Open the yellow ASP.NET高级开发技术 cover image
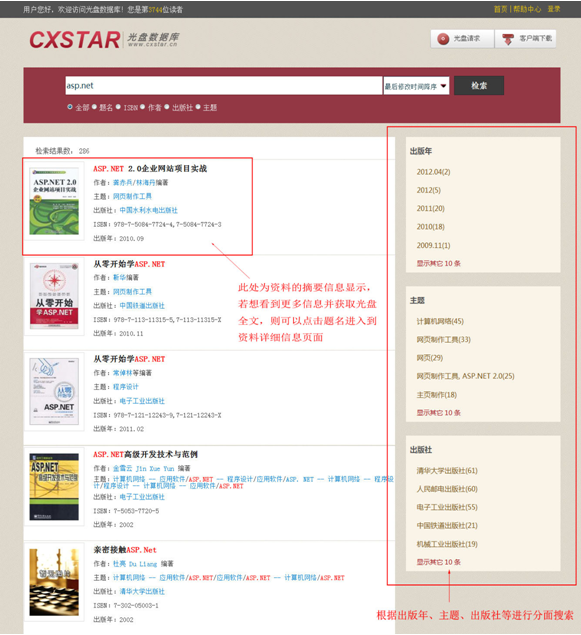 [54, 487]
